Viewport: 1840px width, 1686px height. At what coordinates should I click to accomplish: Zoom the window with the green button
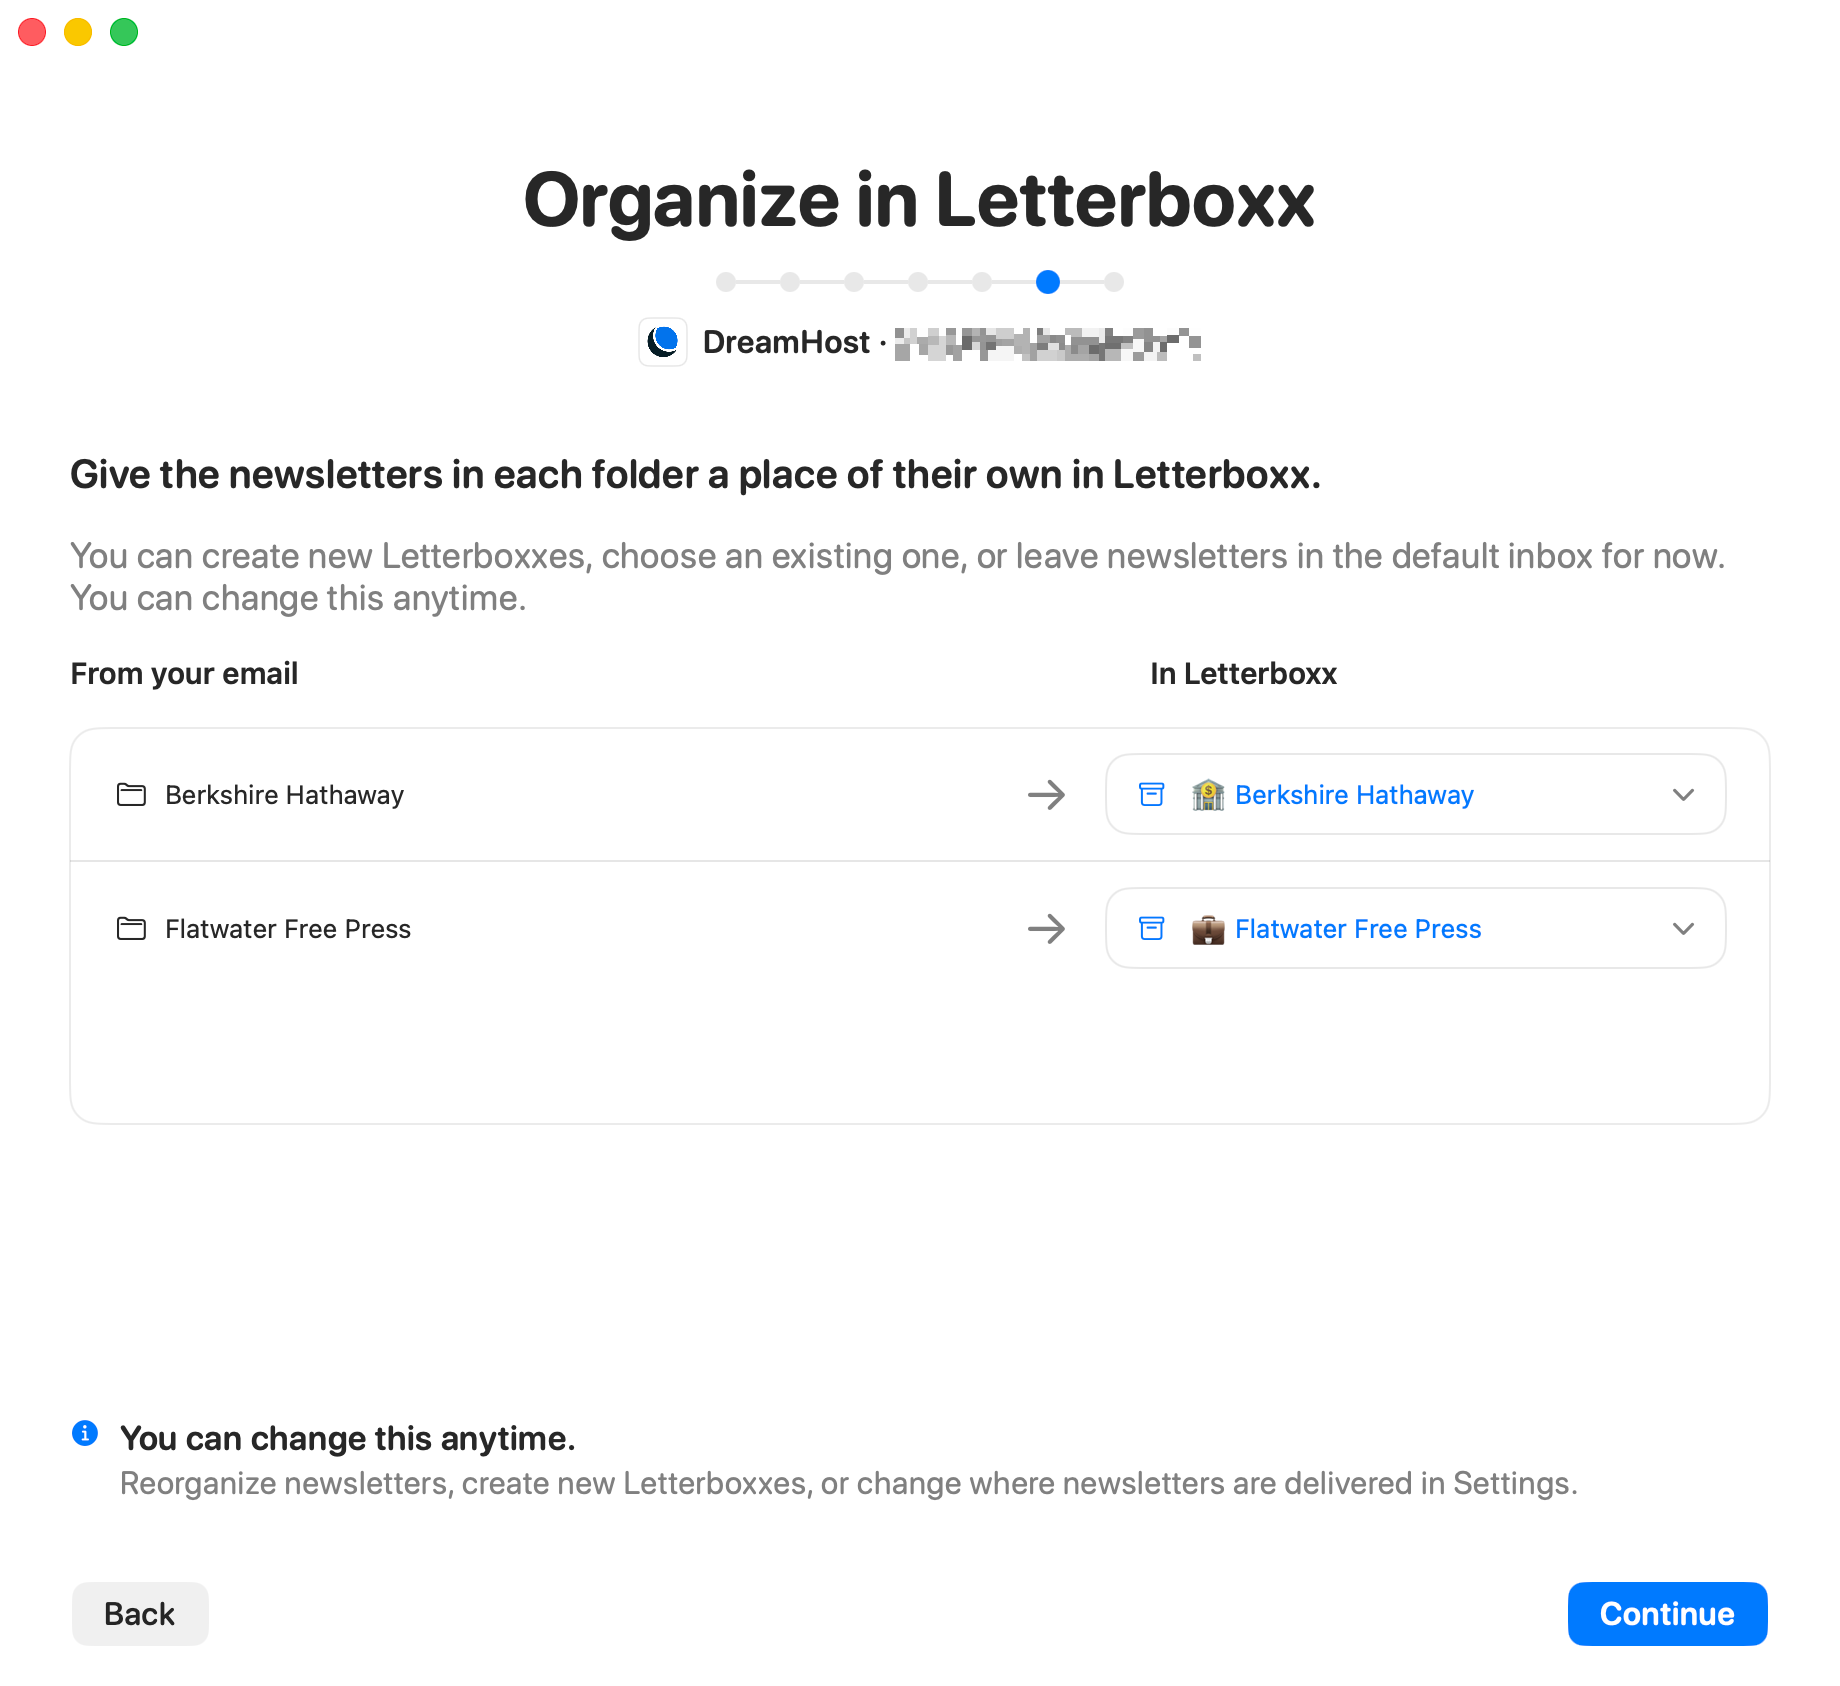click(x=124, y=32)
